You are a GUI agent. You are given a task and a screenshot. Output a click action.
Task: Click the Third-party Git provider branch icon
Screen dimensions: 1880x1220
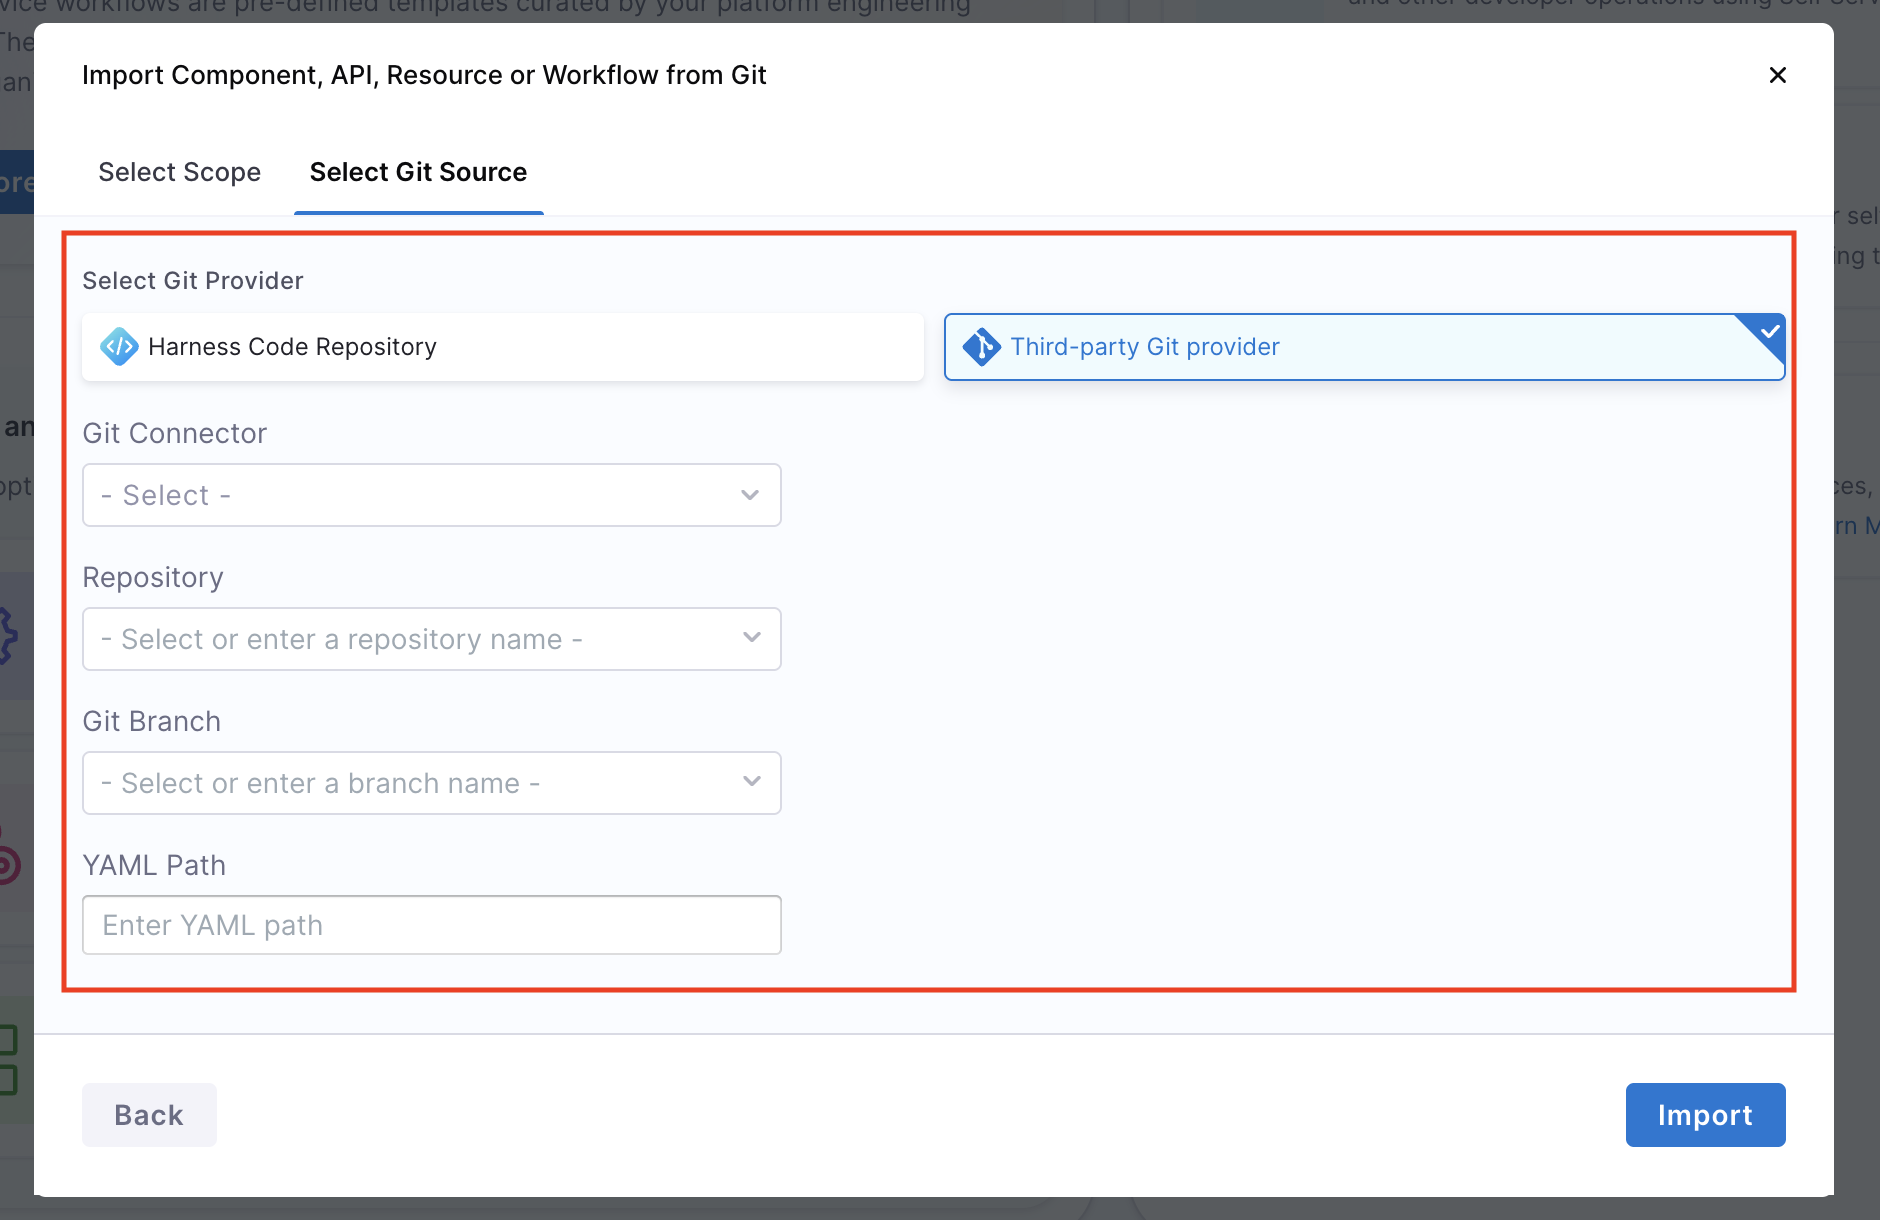pos(981,347)
